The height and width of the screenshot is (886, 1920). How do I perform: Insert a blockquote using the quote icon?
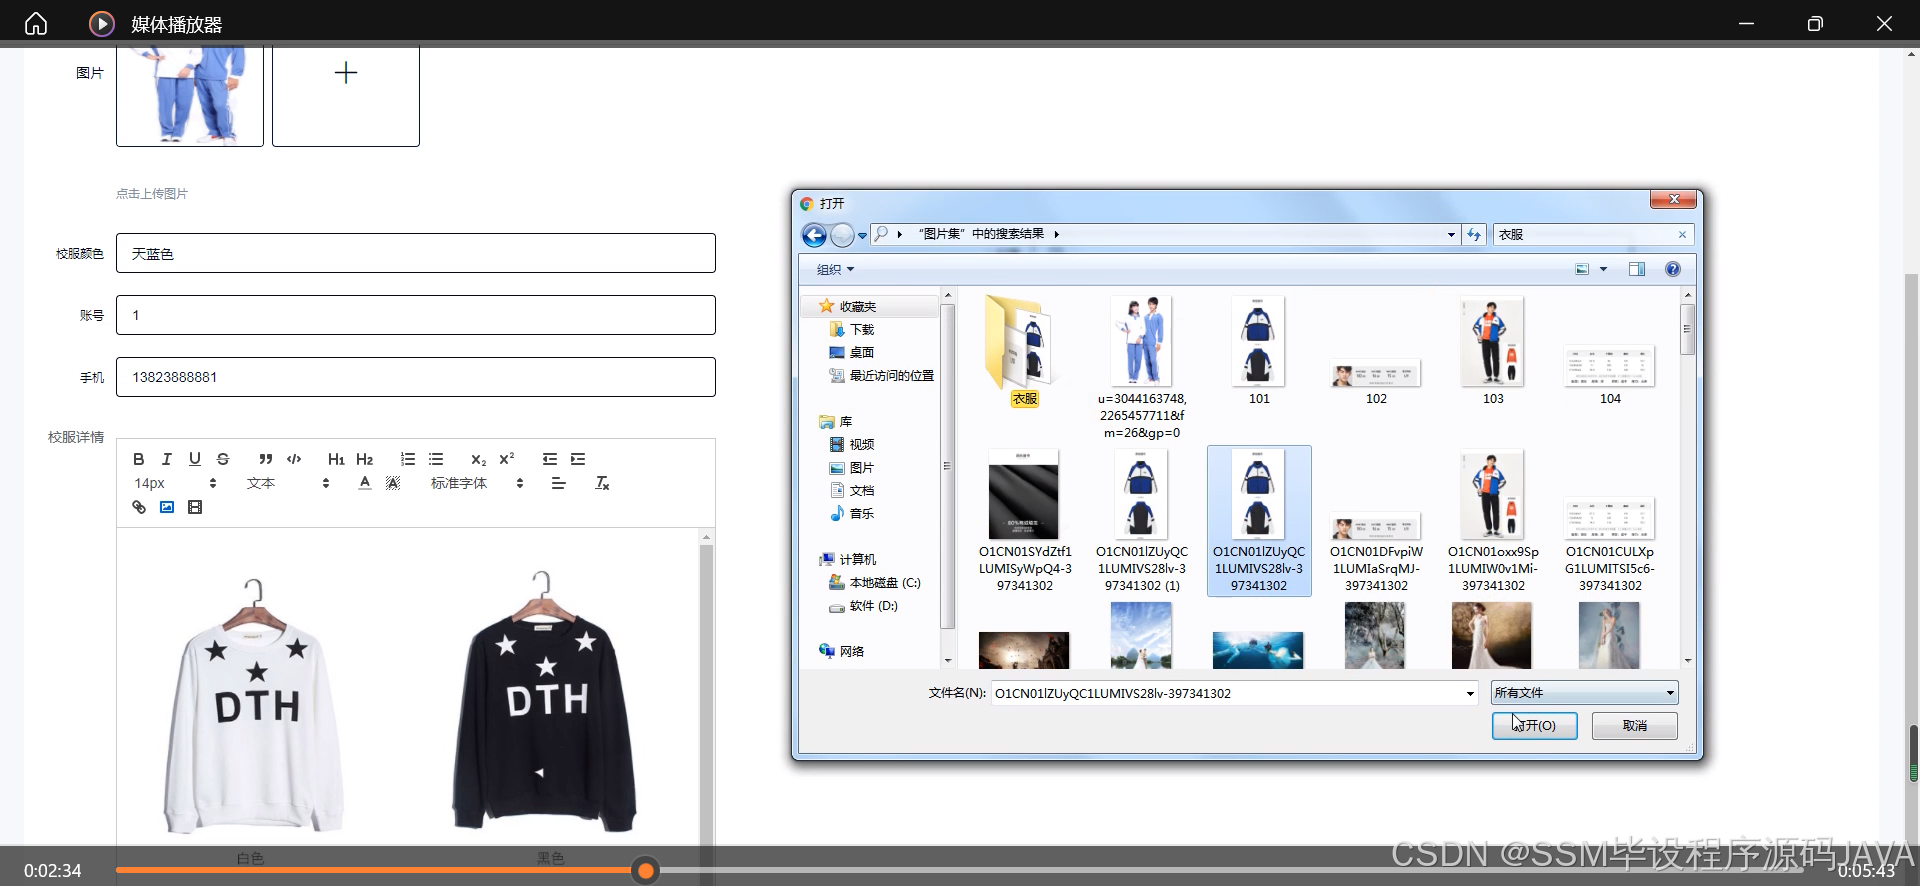coord(265,459)
